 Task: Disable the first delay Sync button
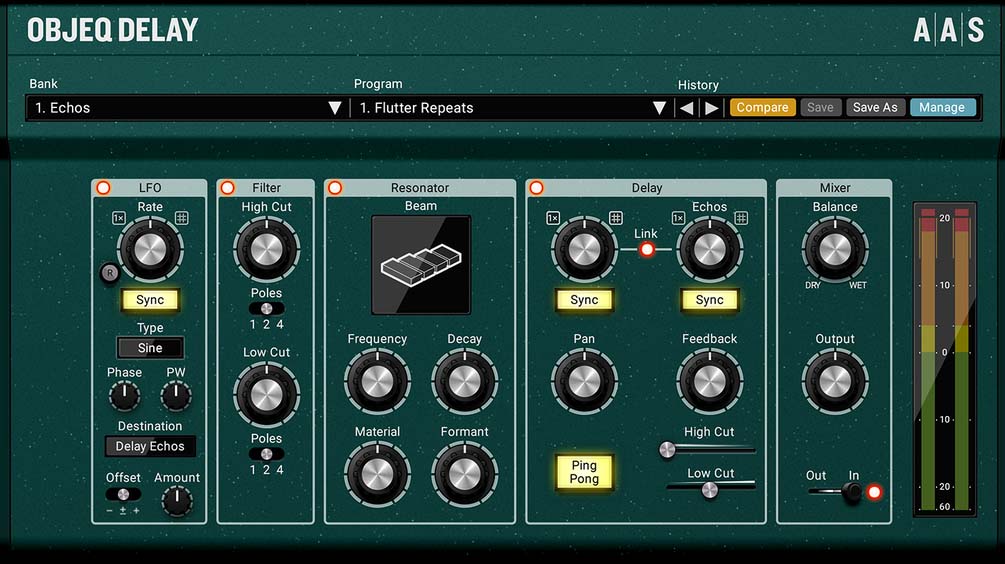tap(584, 300)
